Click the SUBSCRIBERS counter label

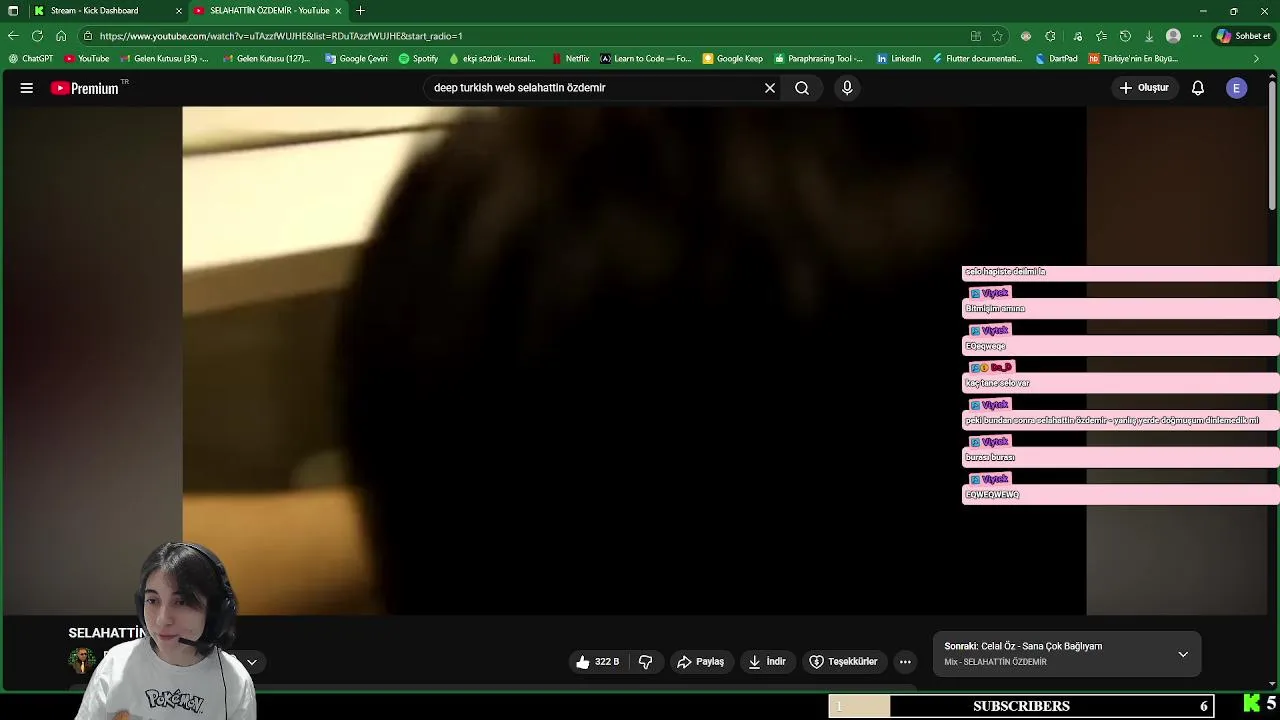click(1021, 706)
